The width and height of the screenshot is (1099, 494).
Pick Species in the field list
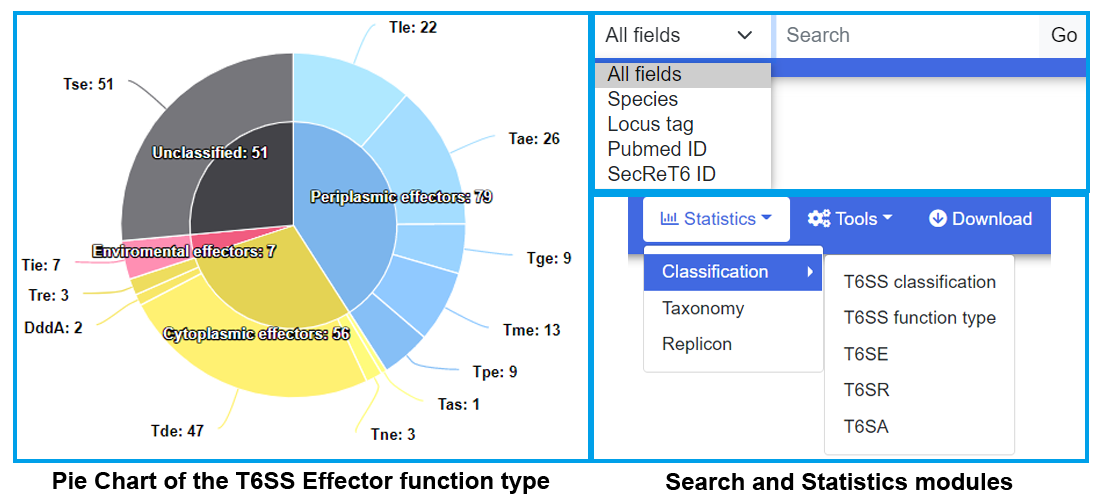point(643,99)
